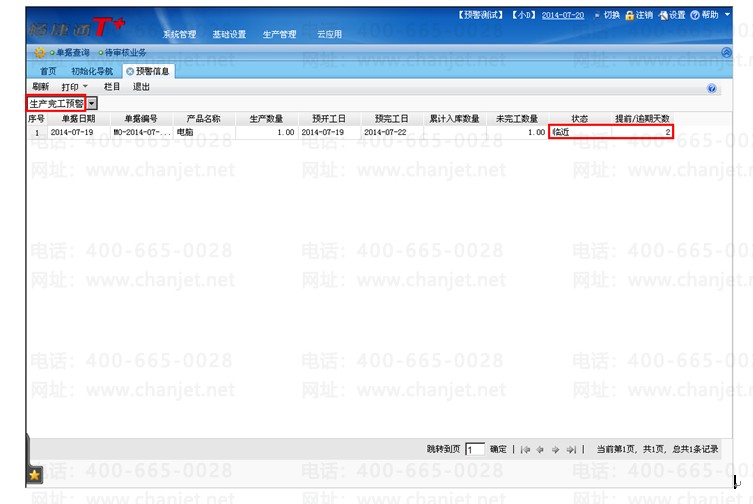Click the 切换 switch icon

(x=597, y=15)
